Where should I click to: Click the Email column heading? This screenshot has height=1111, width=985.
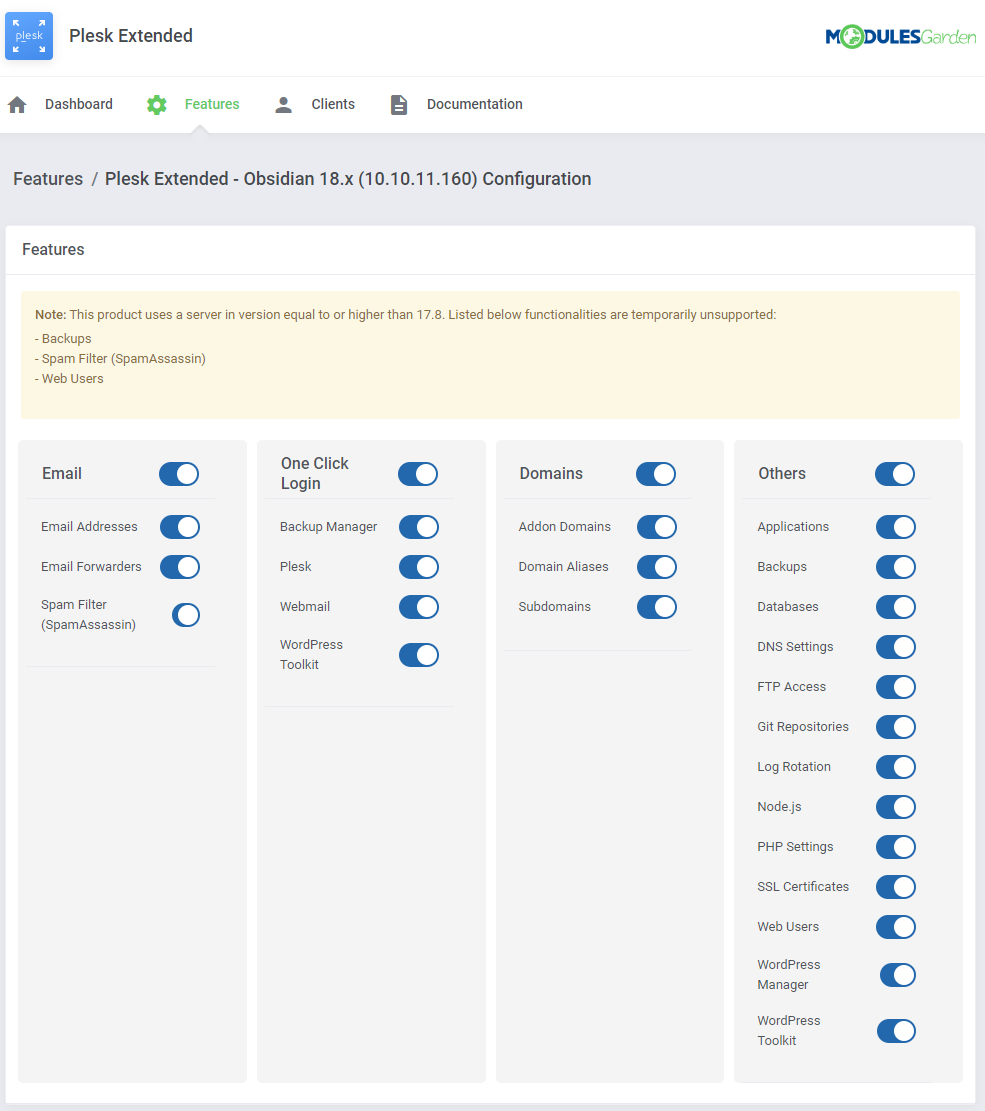click(x=62, y=473)
